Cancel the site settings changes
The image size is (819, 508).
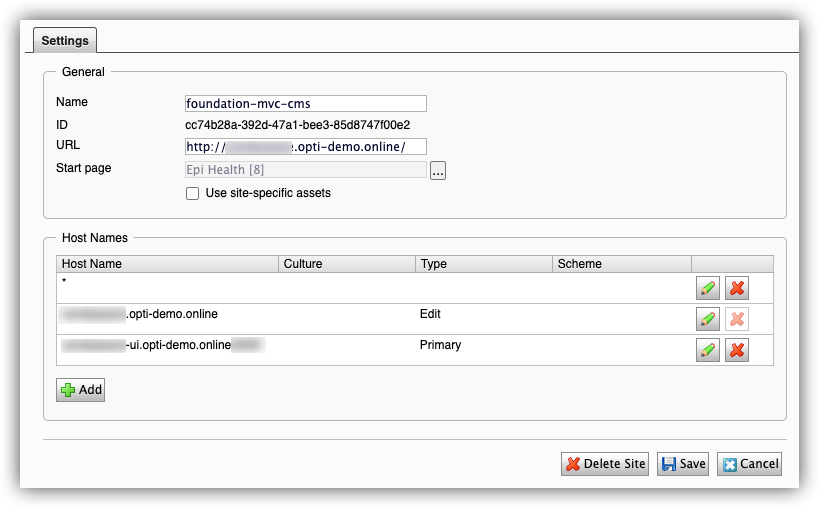749,464
